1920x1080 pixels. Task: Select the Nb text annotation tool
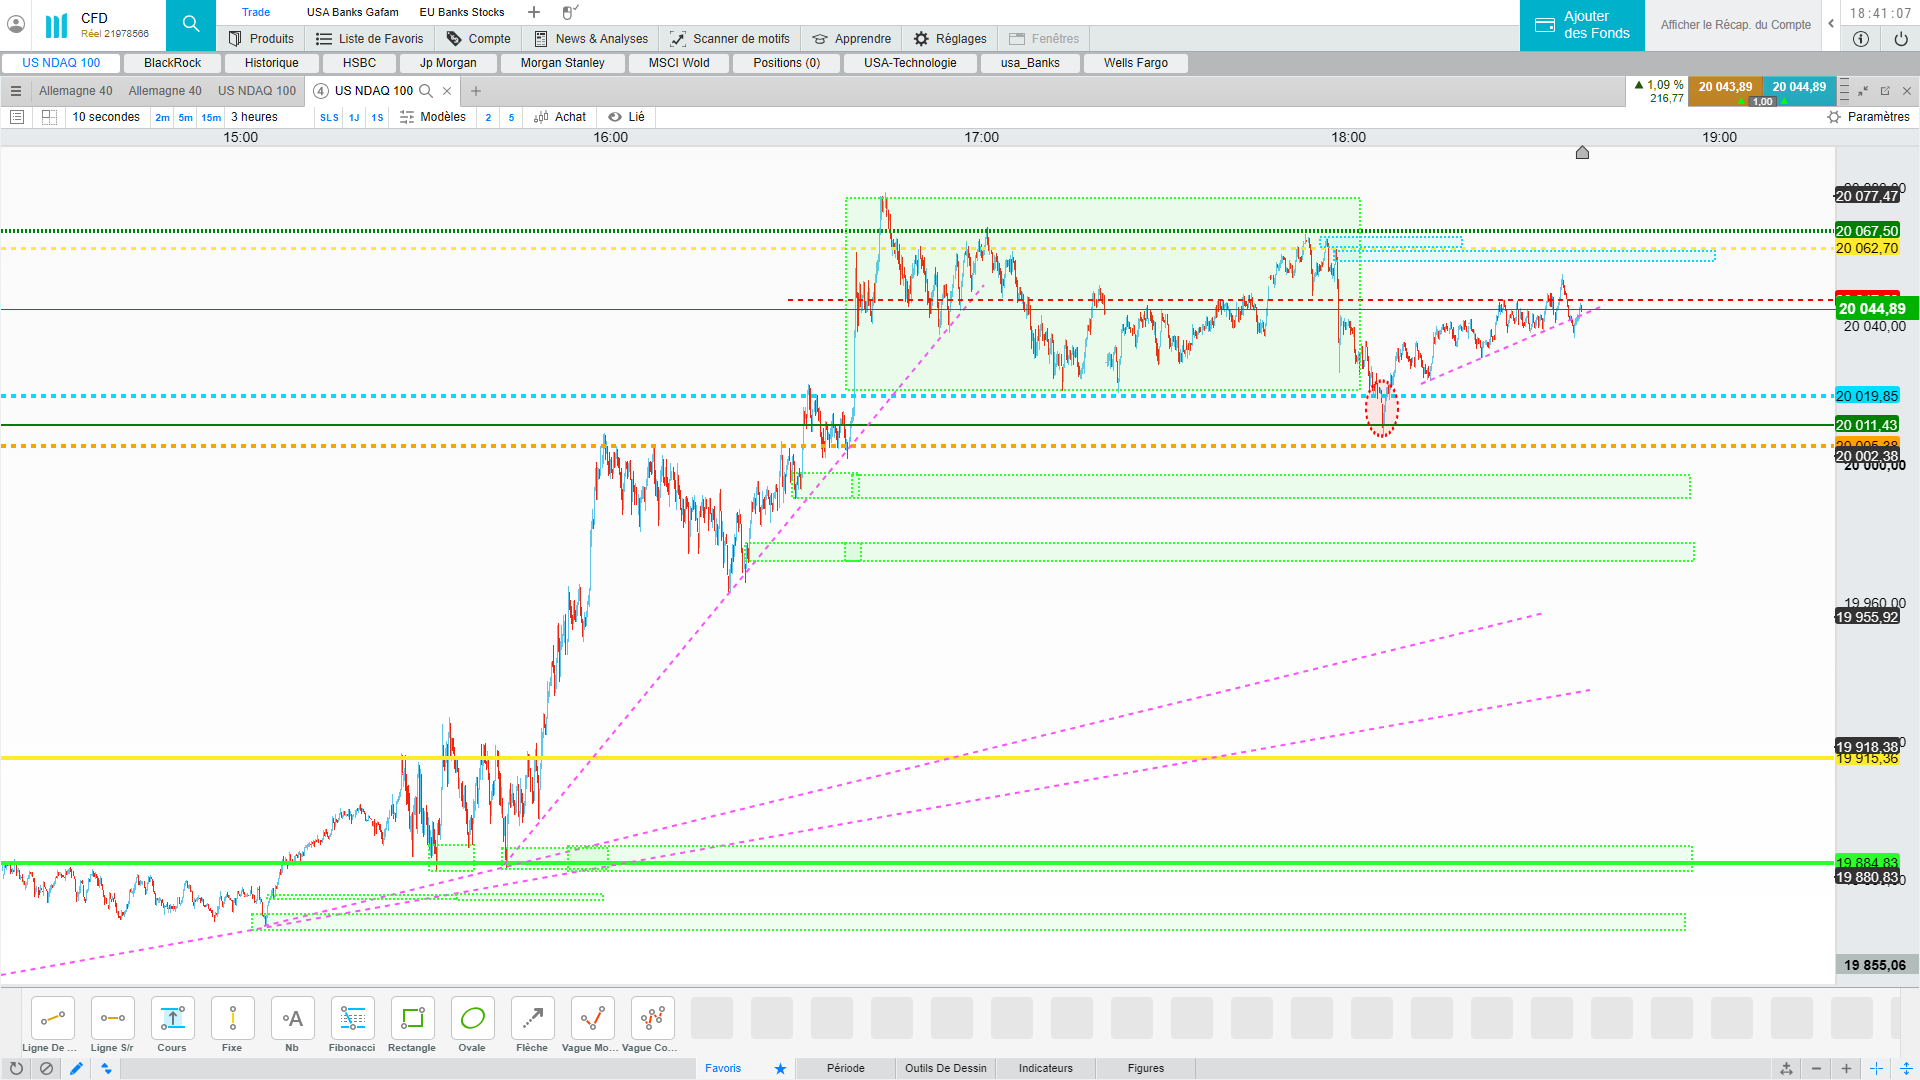pos(292,1019)
